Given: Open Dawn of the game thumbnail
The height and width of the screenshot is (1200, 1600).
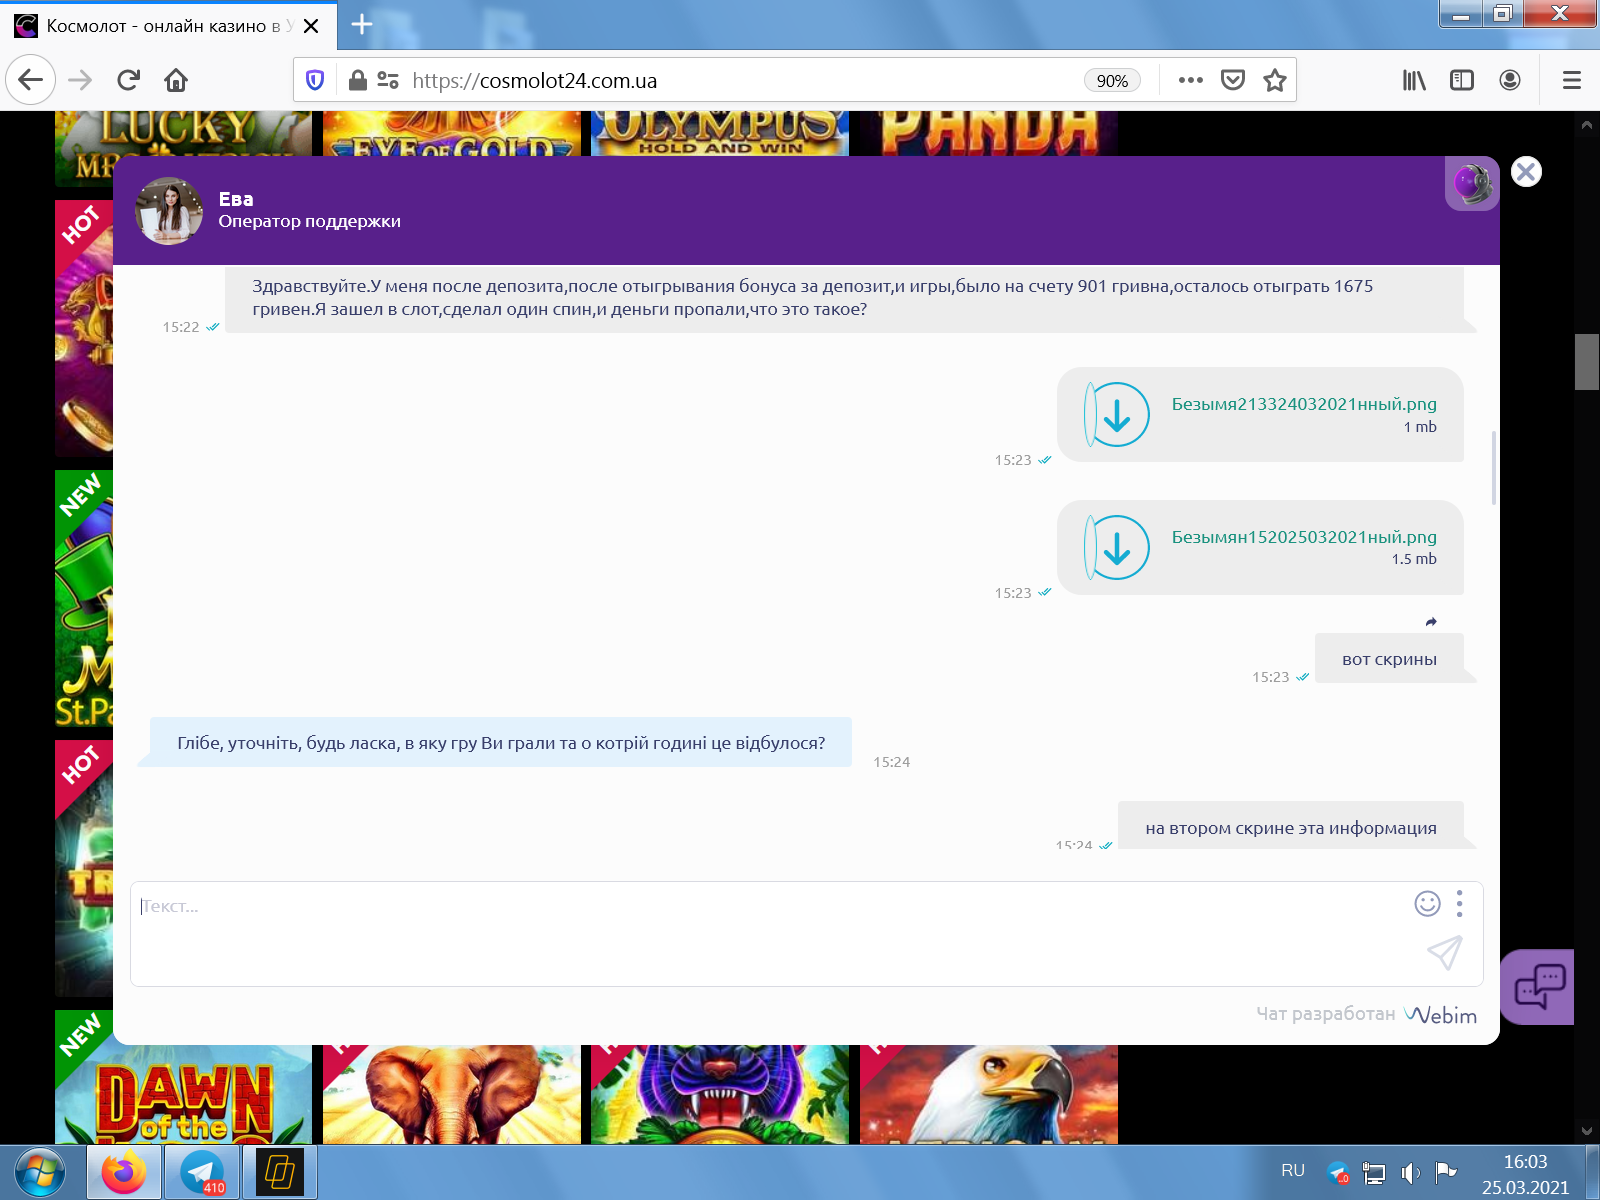Looking at the screenshot, I should (x=183, y=1095).
